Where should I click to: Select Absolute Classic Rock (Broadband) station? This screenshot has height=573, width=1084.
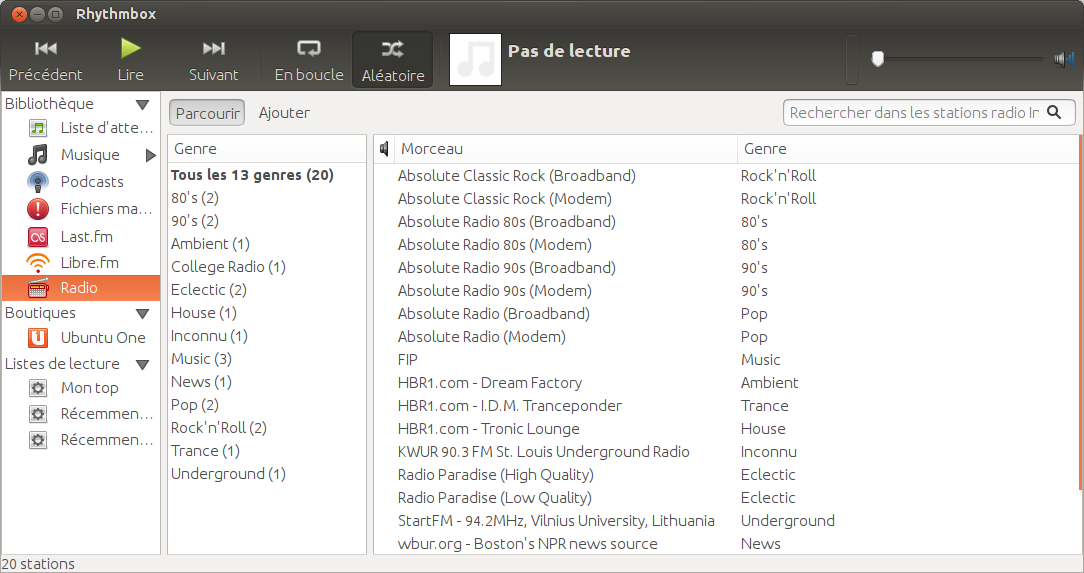click(726, 176)
